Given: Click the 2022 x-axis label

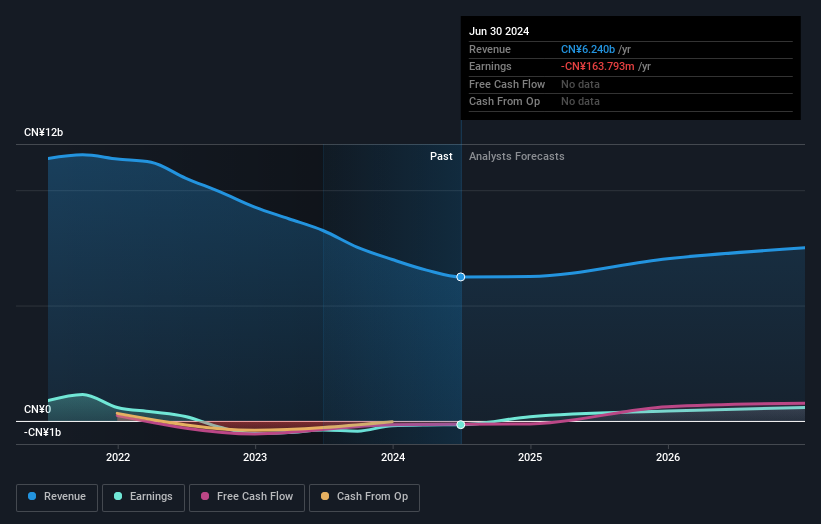Looking at the screenshot, I should tap(118, 457).
